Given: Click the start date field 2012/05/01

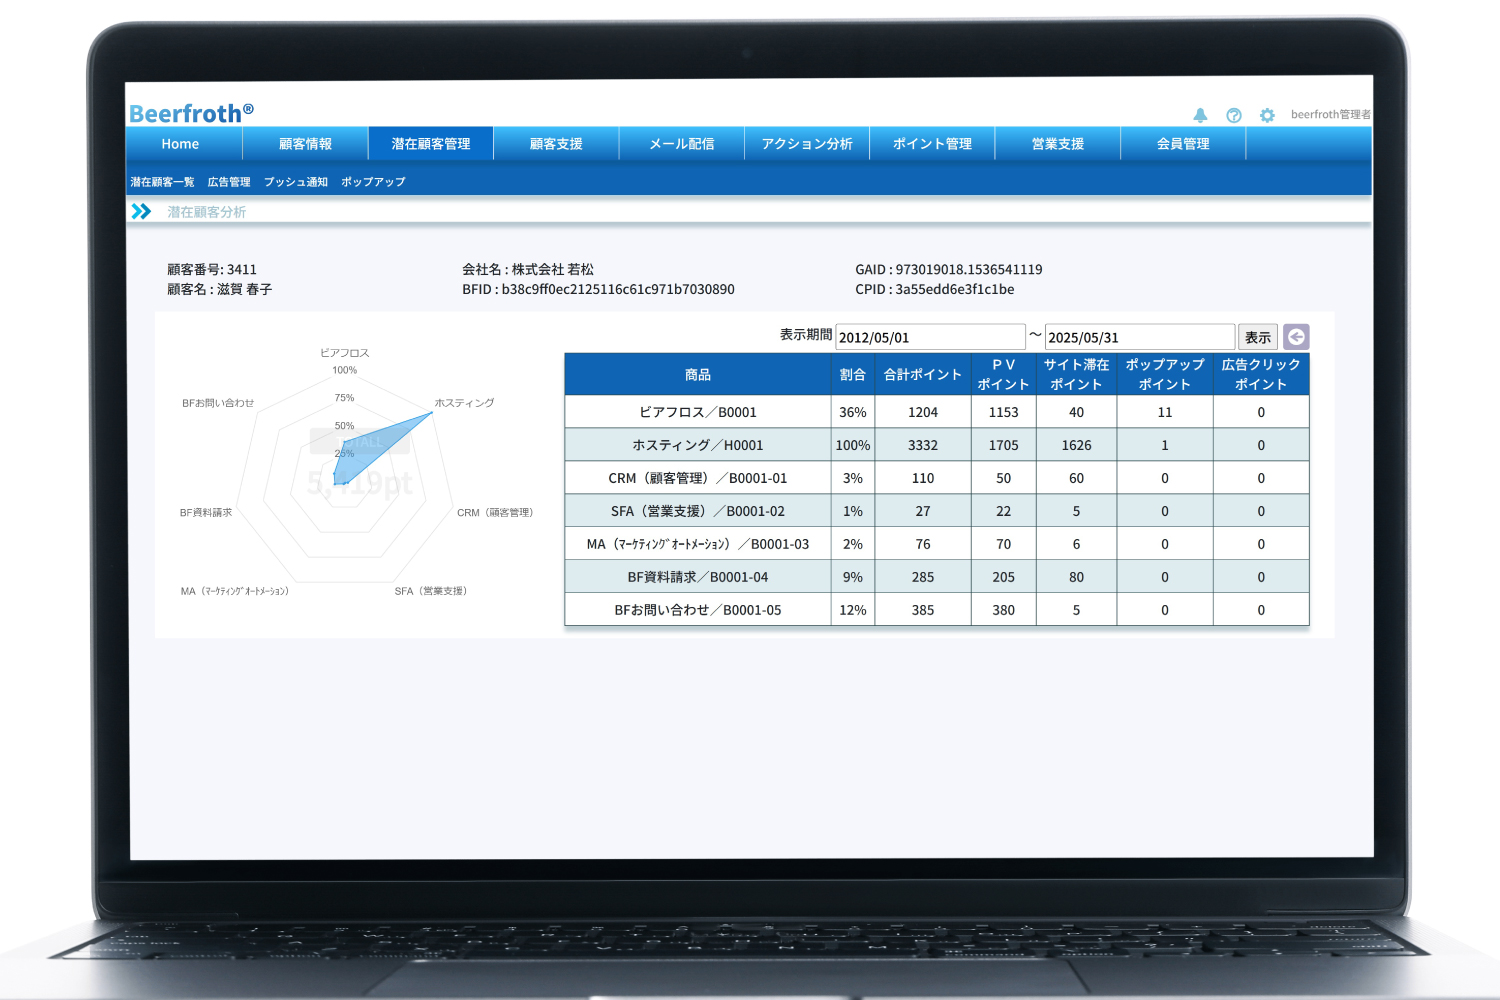Looking at the screenshot, I should click(x=929, y=337).
